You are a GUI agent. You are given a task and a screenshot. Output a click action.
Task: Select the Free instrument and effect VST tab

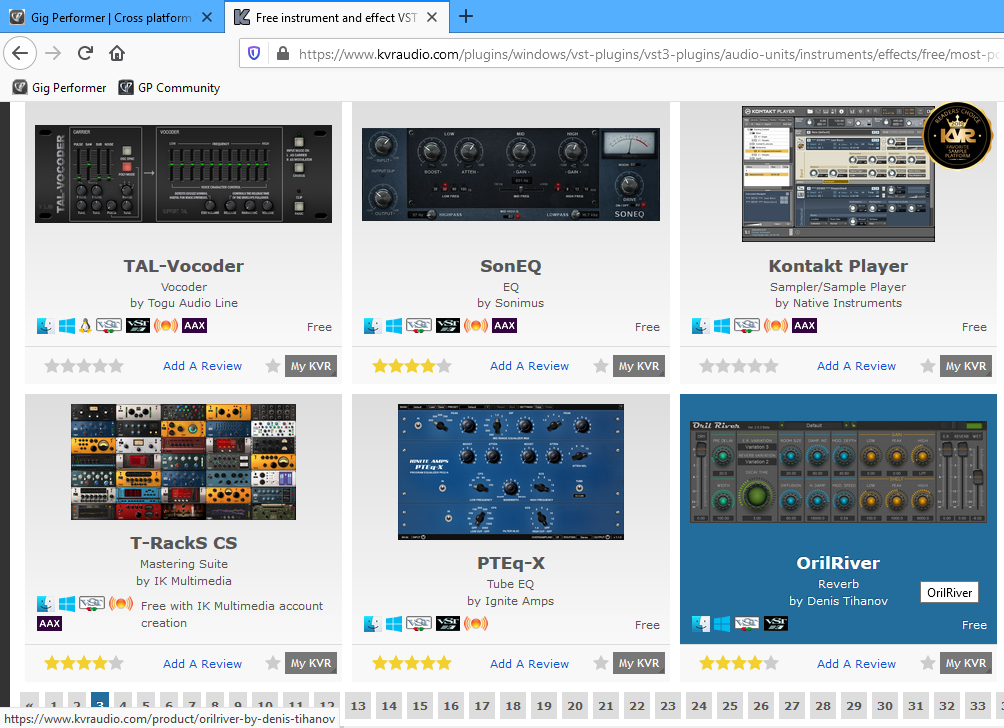coord(336,17)
